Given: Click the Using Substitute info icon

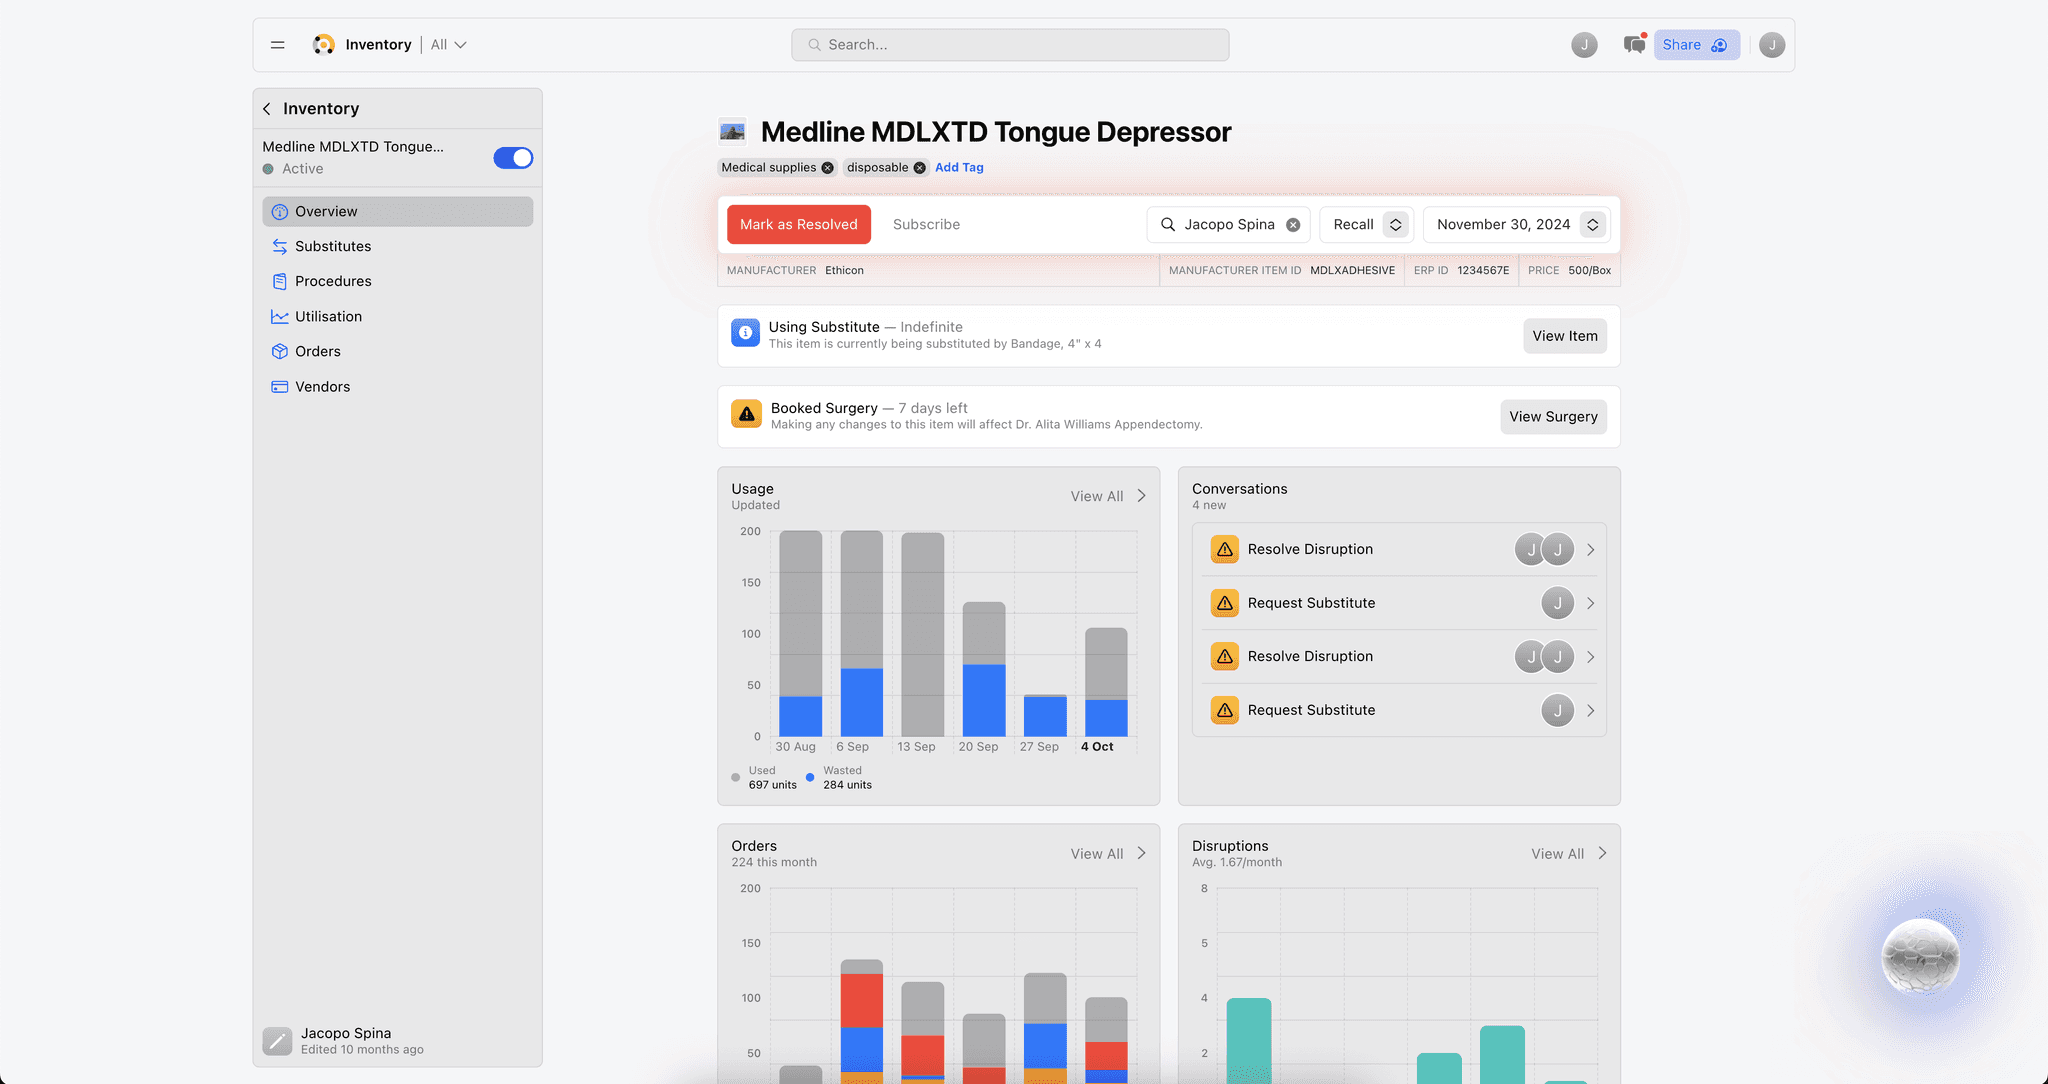Looking at the screenshot, I should (745, 333).
